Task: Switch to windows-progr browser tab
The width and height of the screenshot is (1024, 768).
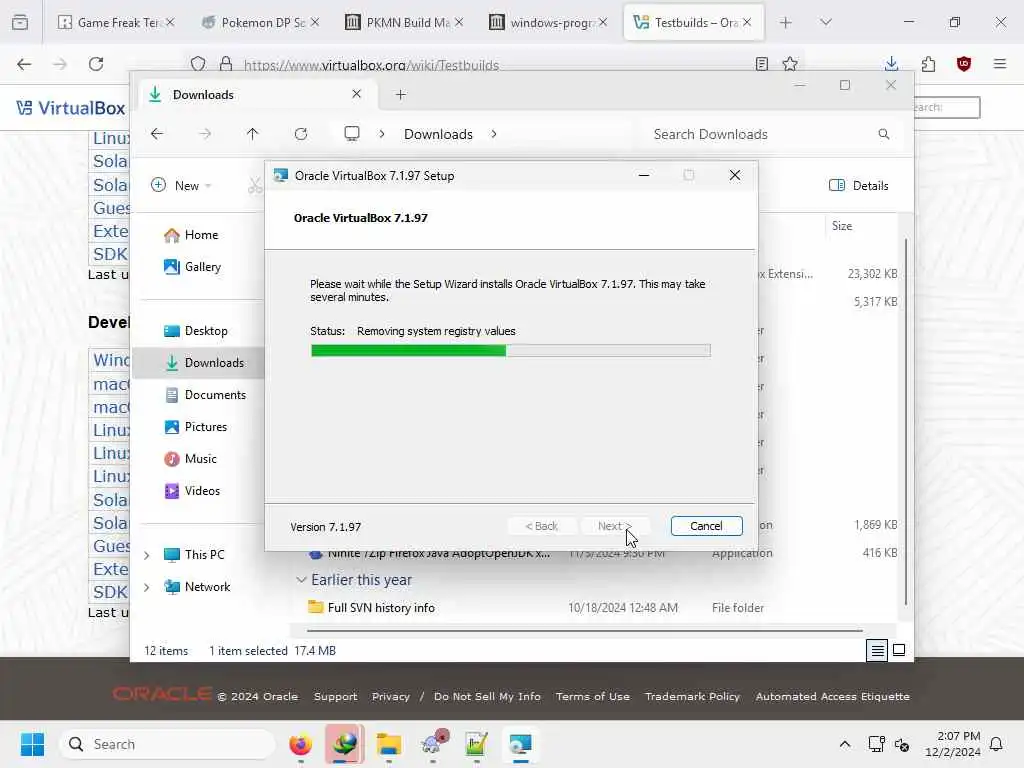Action: (548, 22)
